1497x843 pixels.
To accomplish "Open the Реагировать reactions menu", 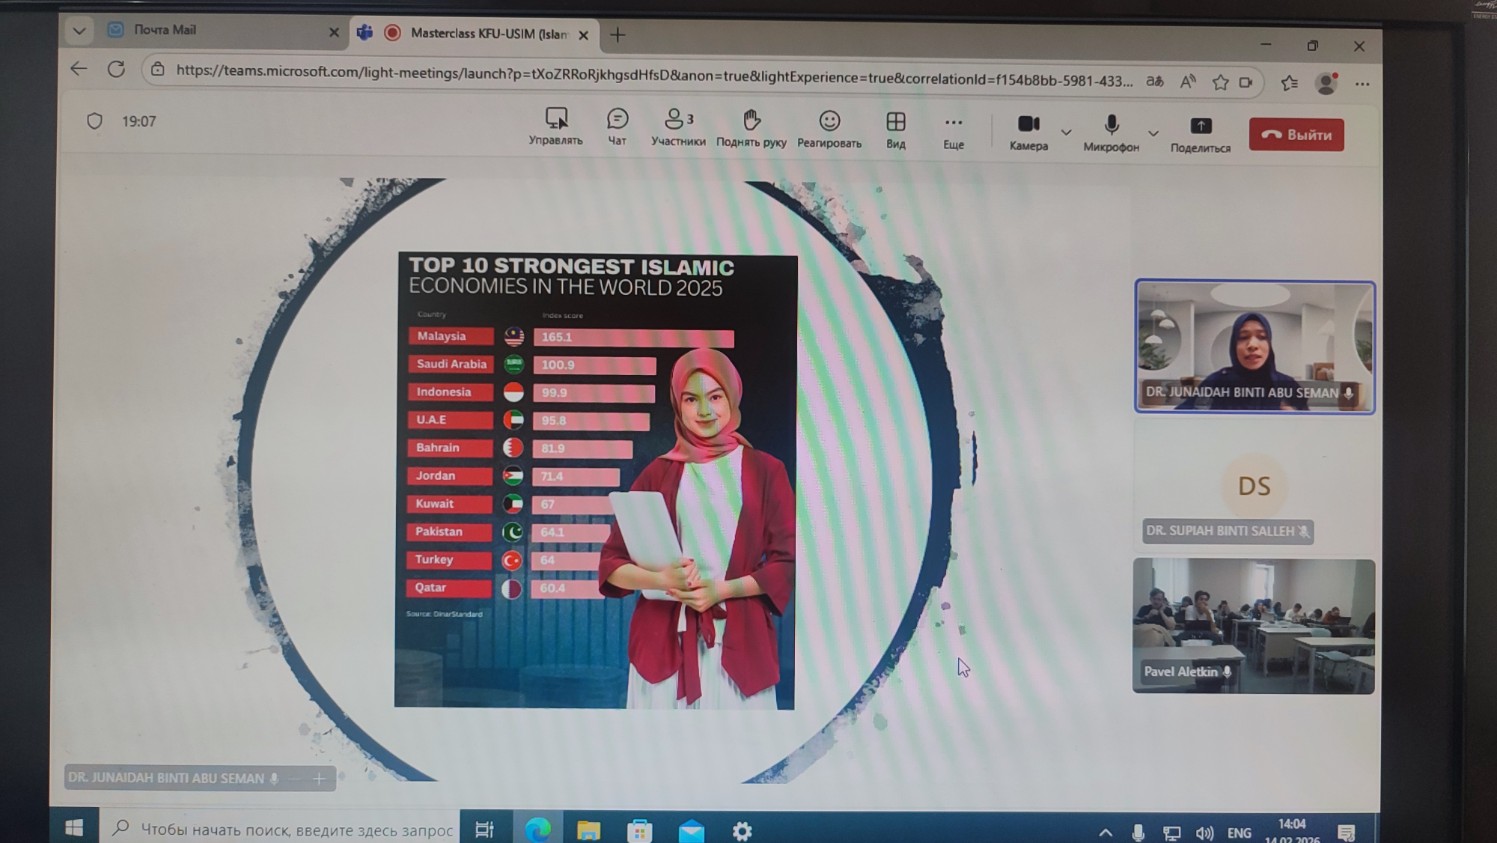I will click(830, 127).
